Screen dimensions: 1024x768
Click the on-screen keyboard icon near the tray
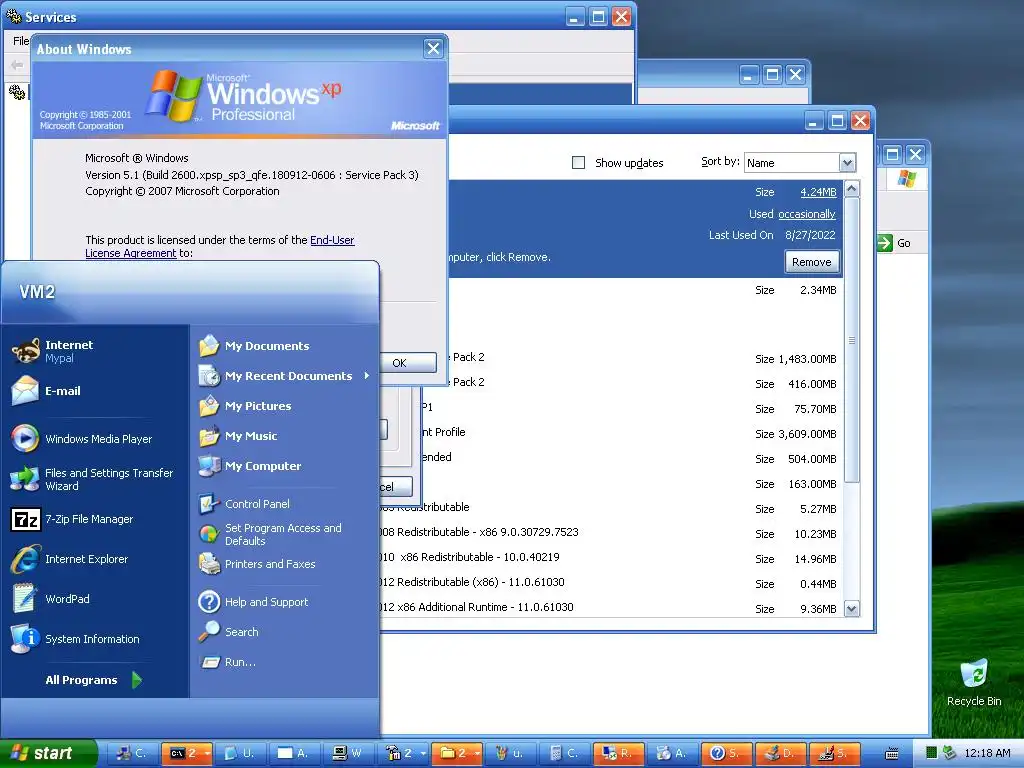[x=891, y=753]
